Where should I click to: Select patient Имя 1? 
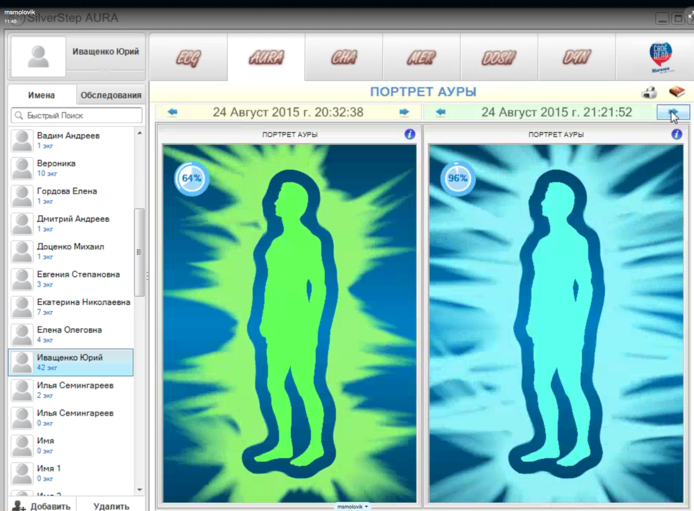71,473
